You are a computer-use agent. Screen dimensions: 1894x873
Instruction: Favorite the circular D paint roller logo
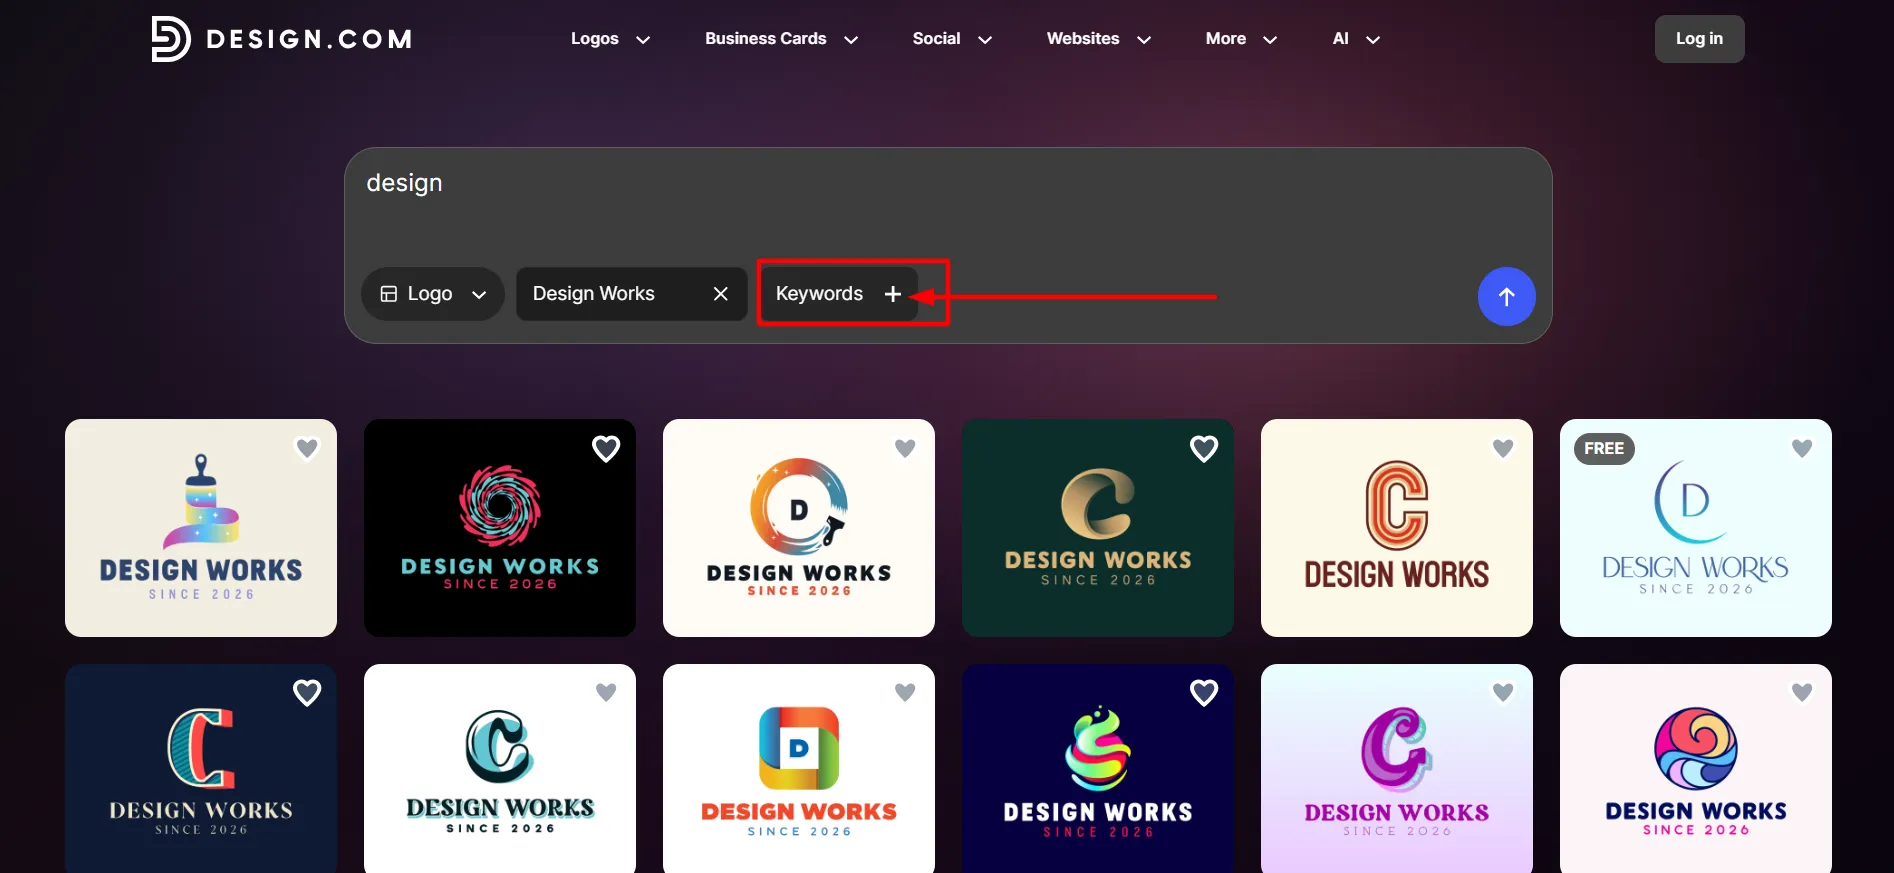905,448
